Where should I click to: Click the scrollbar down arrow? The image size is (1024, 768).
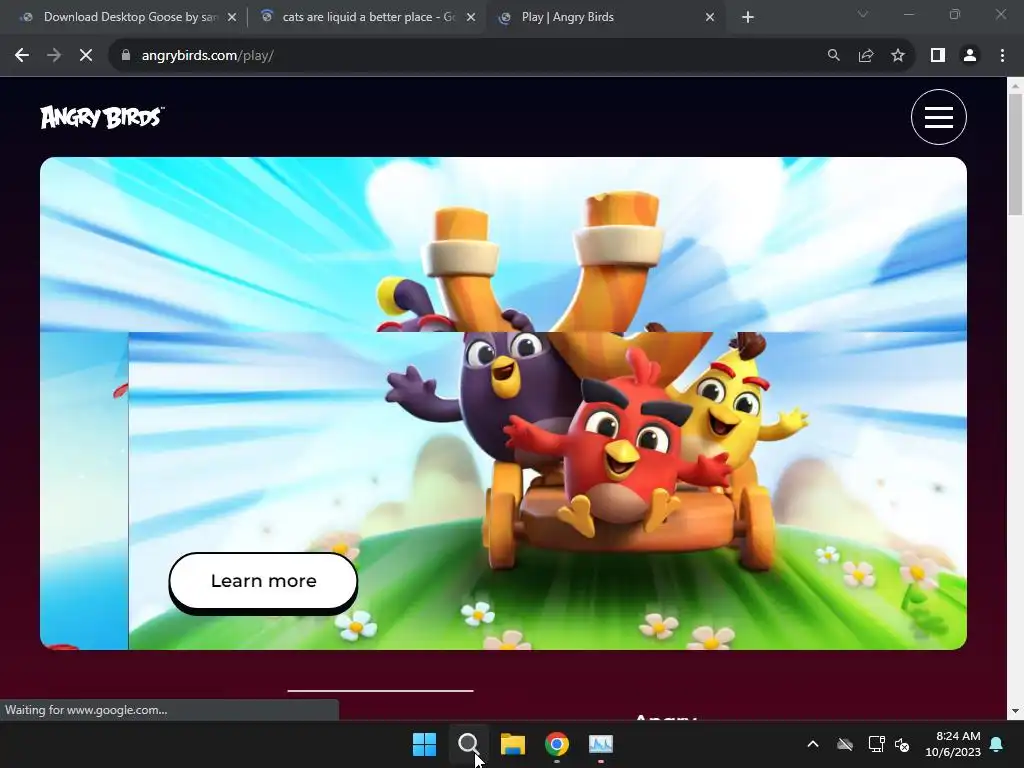(x=1015, y=711)
